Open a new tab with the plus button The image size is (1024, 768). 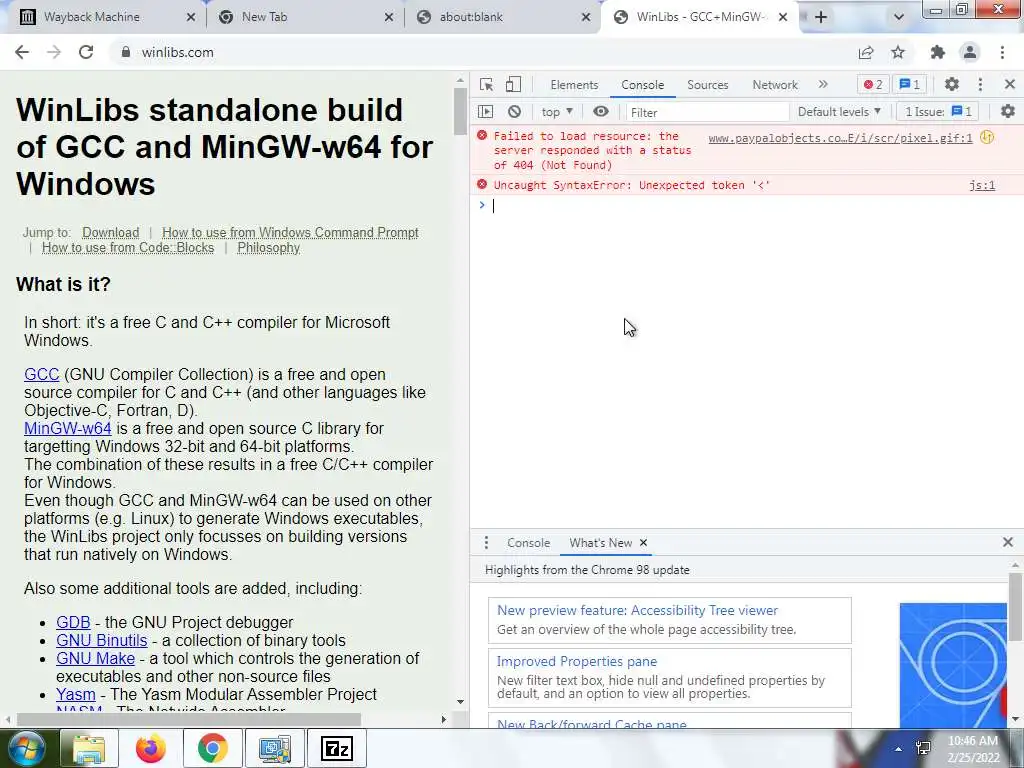point(821,17)
